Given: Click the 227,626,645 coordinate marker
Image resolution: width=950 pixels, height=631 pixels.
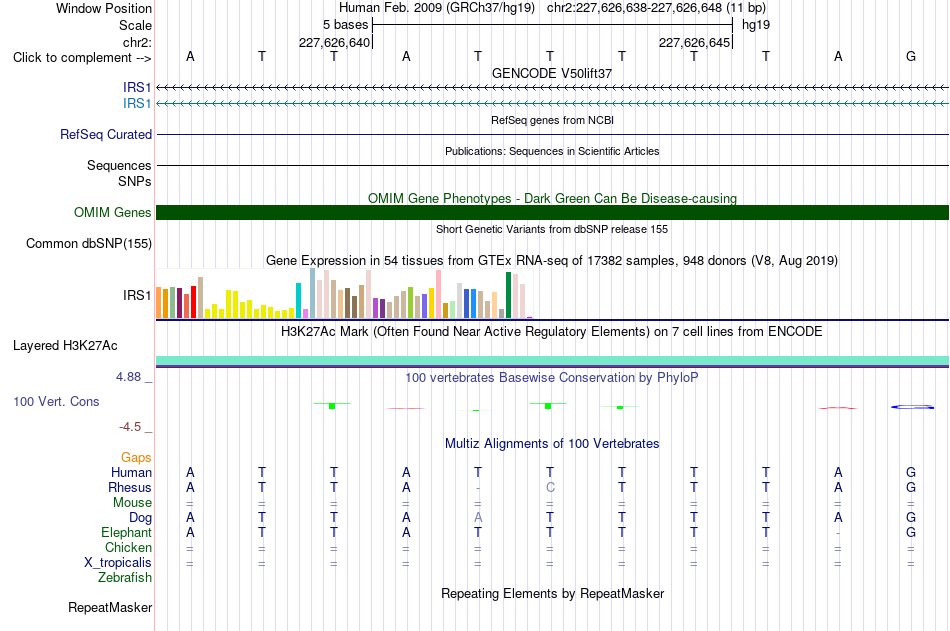Looking at the screenshot, I should [694, 42].
